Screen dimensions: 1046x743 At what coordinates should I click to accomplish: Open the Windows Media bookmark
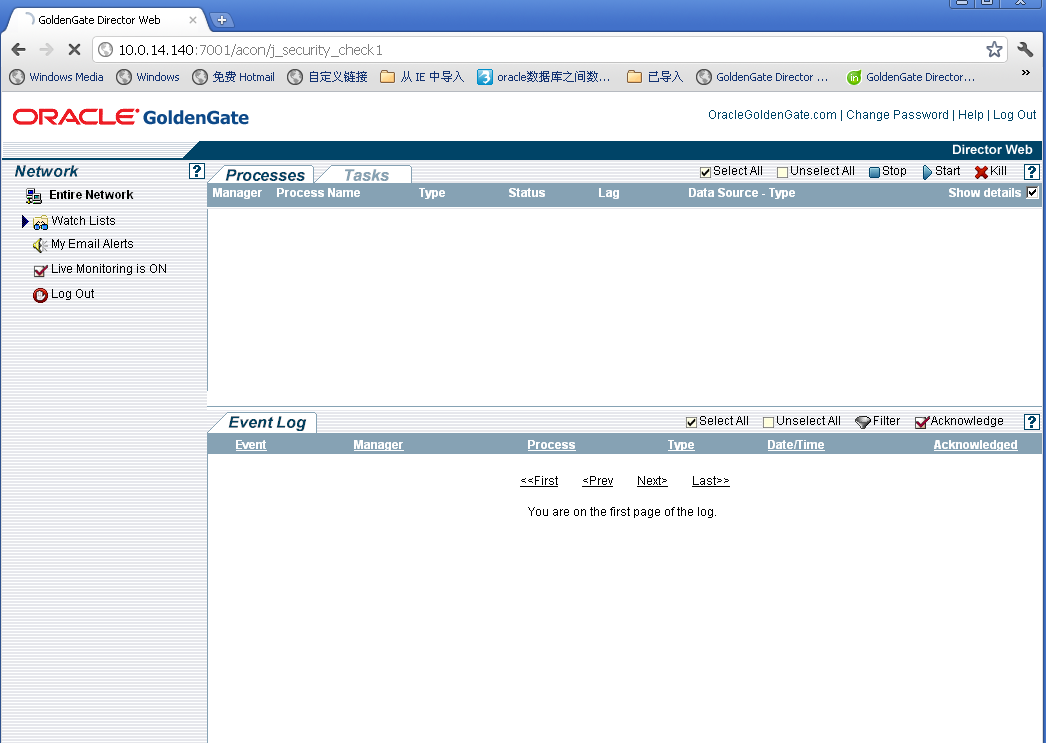57,77
